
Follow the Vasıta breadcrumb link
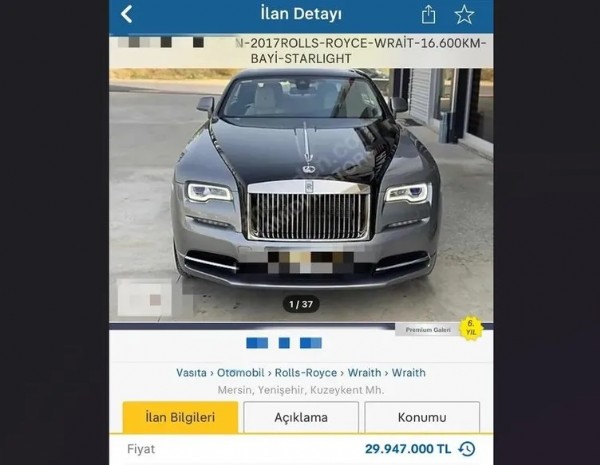(x=191, y=373)
